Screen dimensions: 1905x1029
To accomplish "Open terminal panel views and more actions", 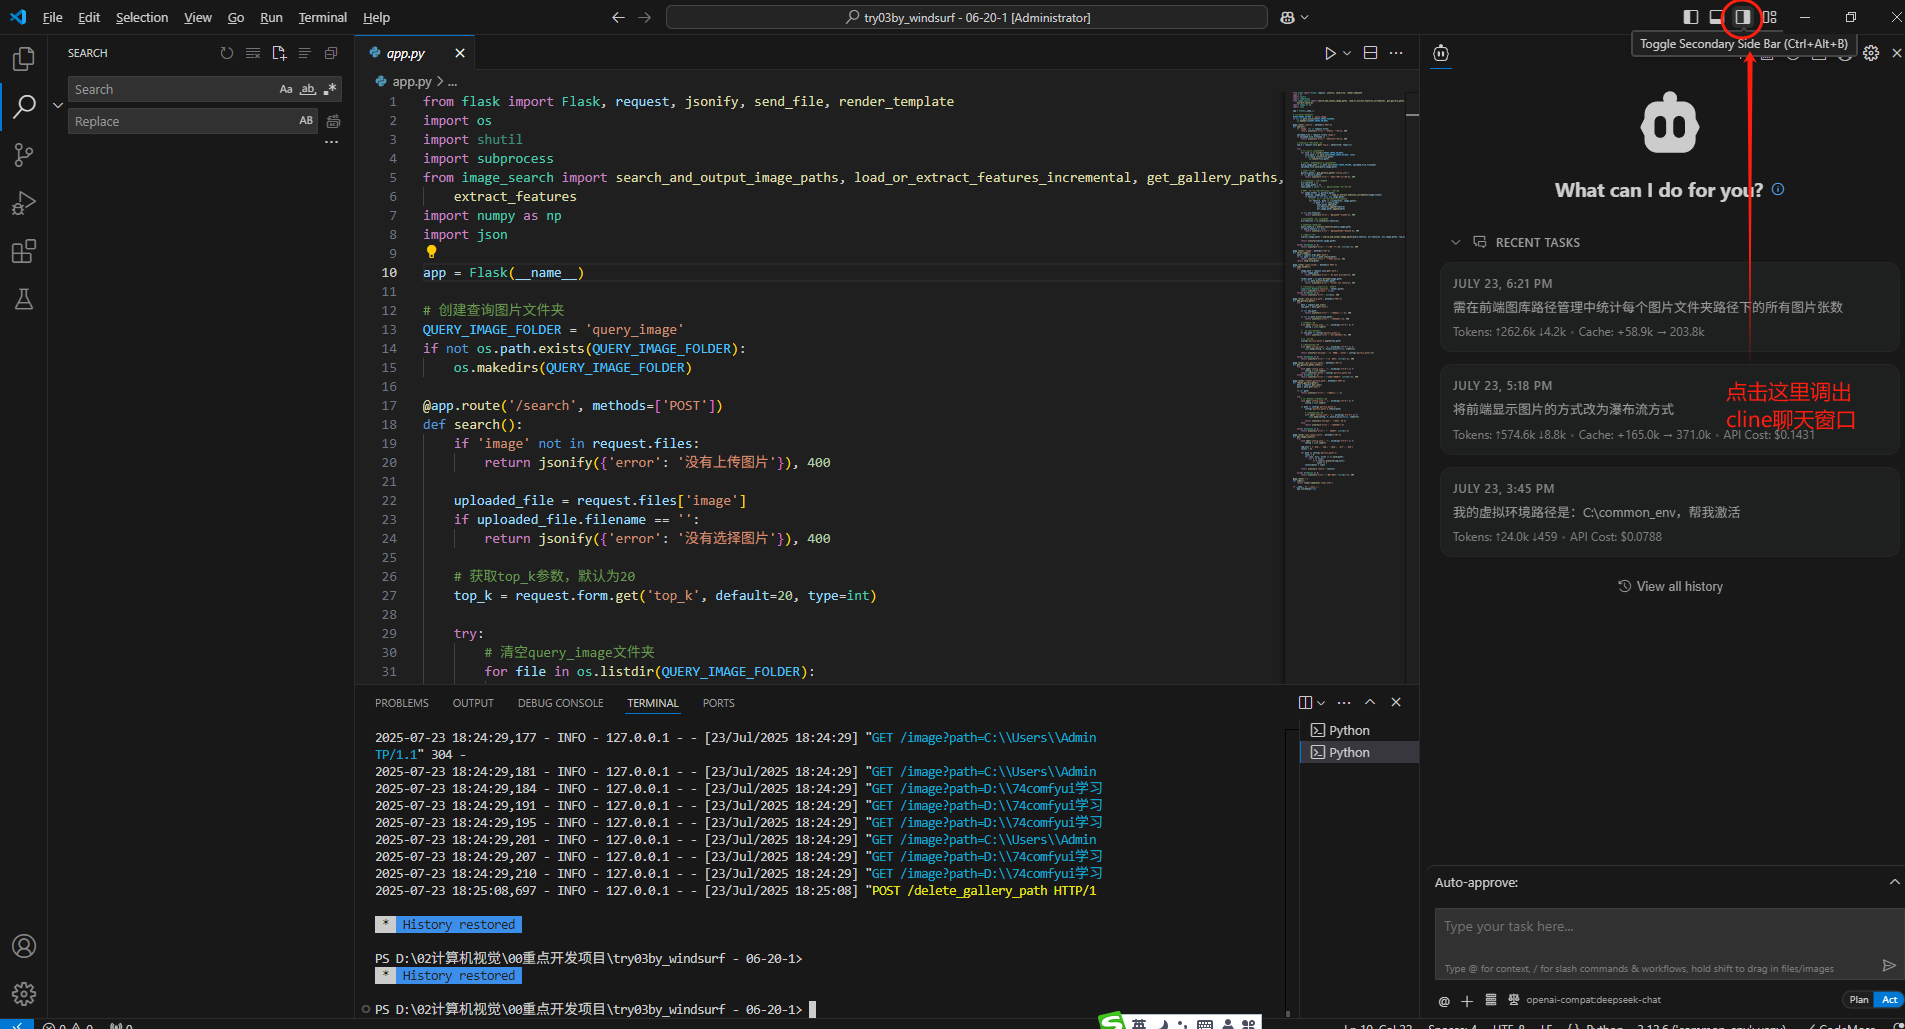I will click(1343, 702).
